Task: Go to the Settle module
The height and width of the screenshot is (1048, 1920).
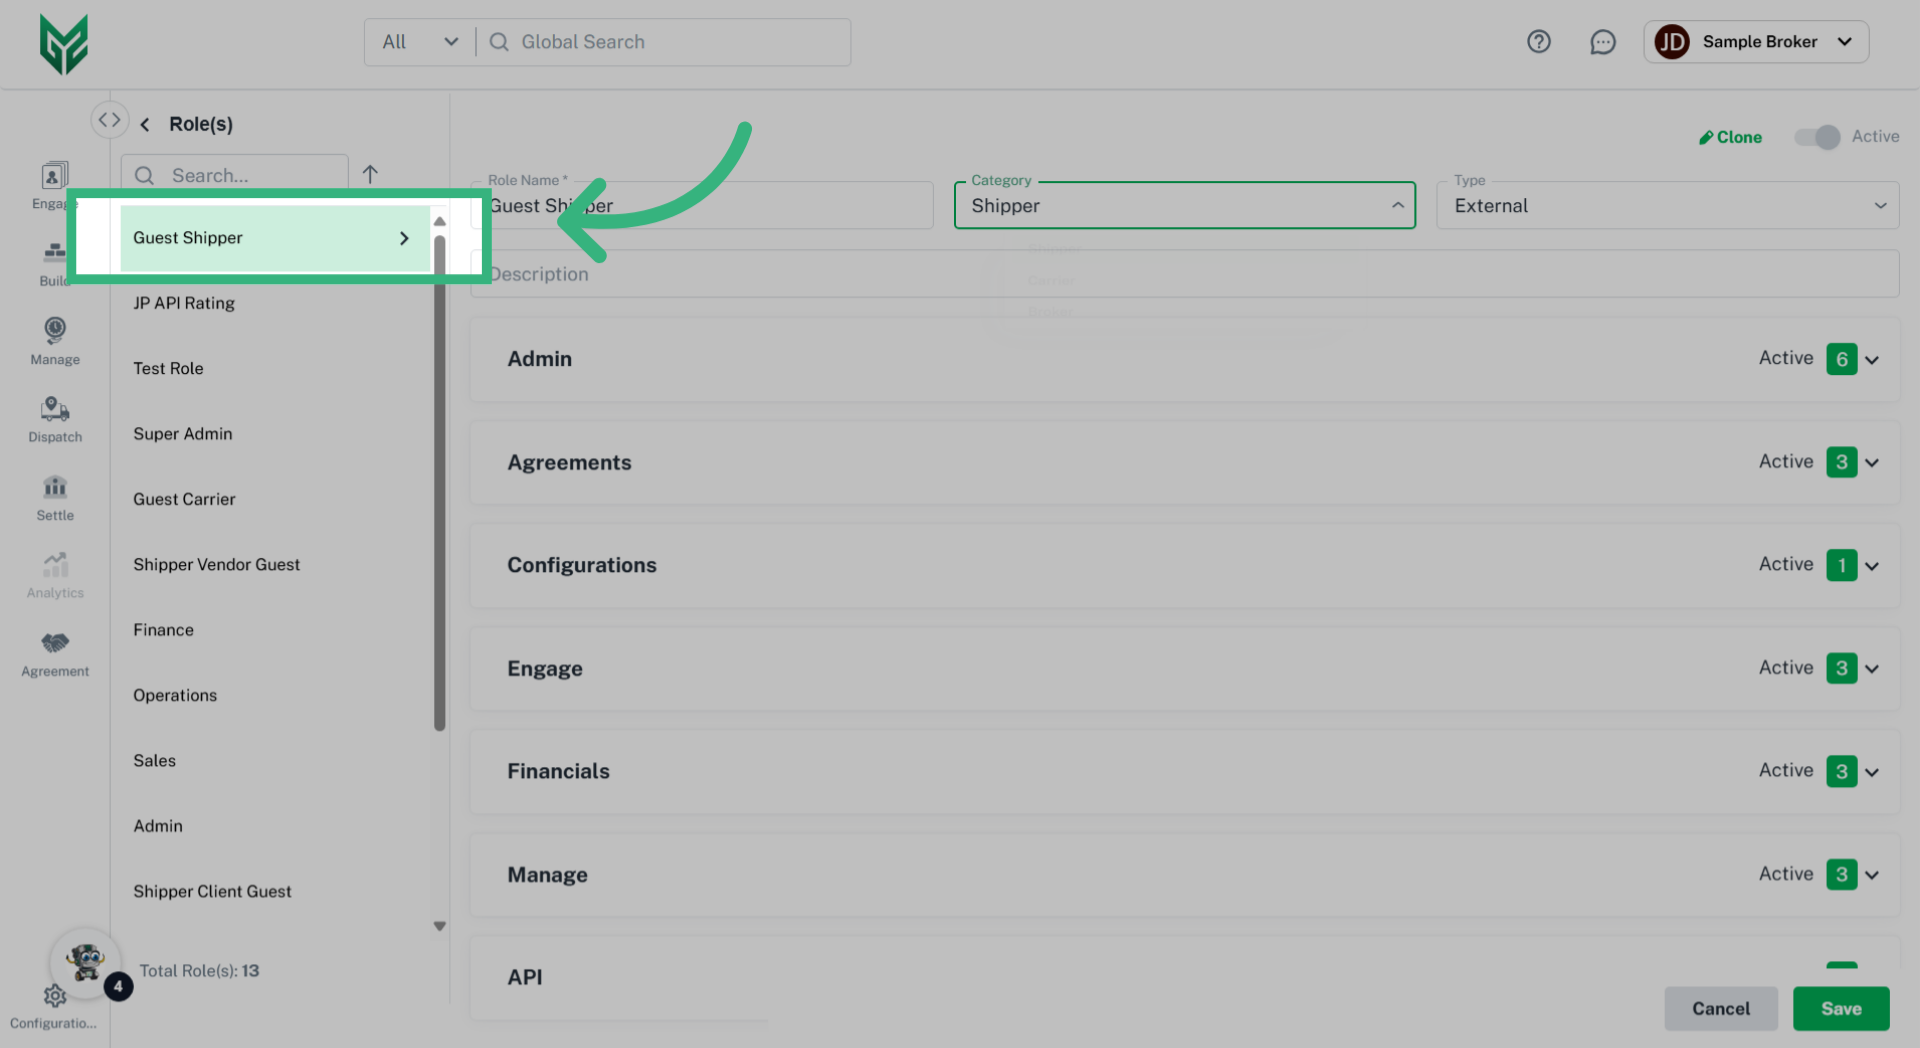Action: click(x=55, y=497)
